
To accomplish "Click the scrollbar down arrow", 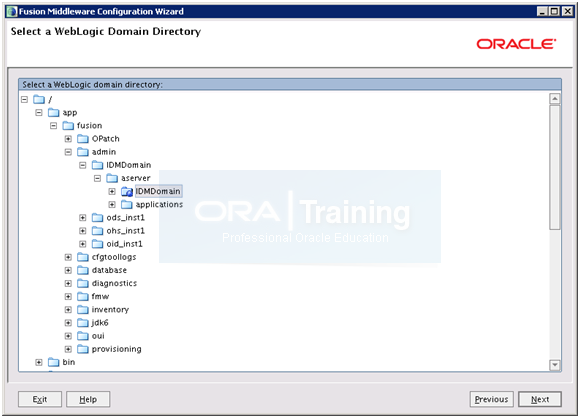I will 554,365.
